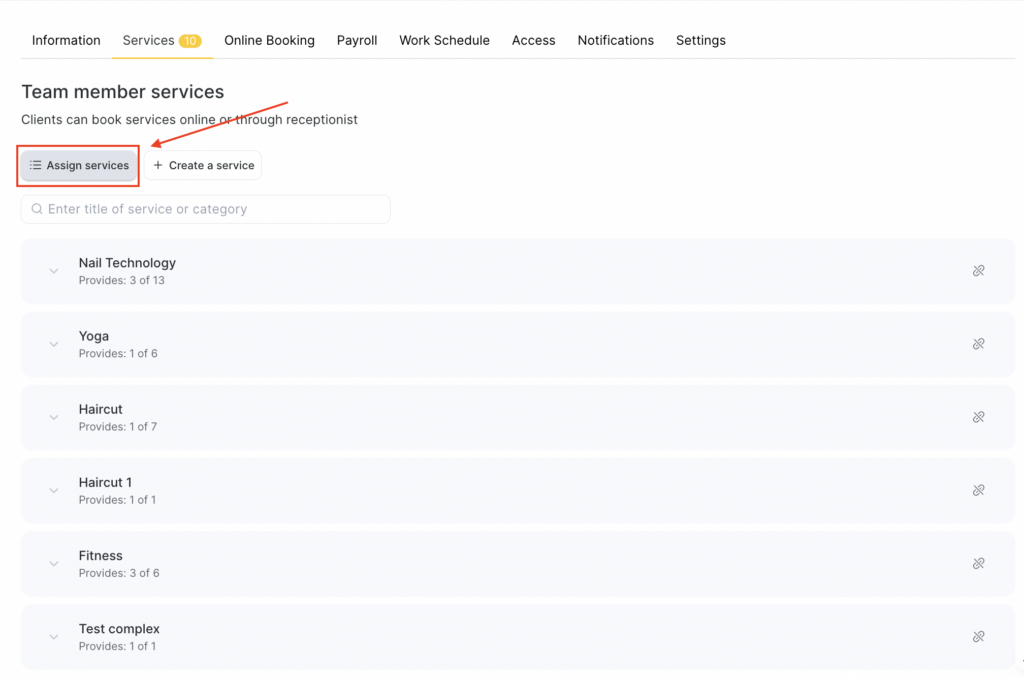Expand the Nail Technology category

click(x=54, y=271)
